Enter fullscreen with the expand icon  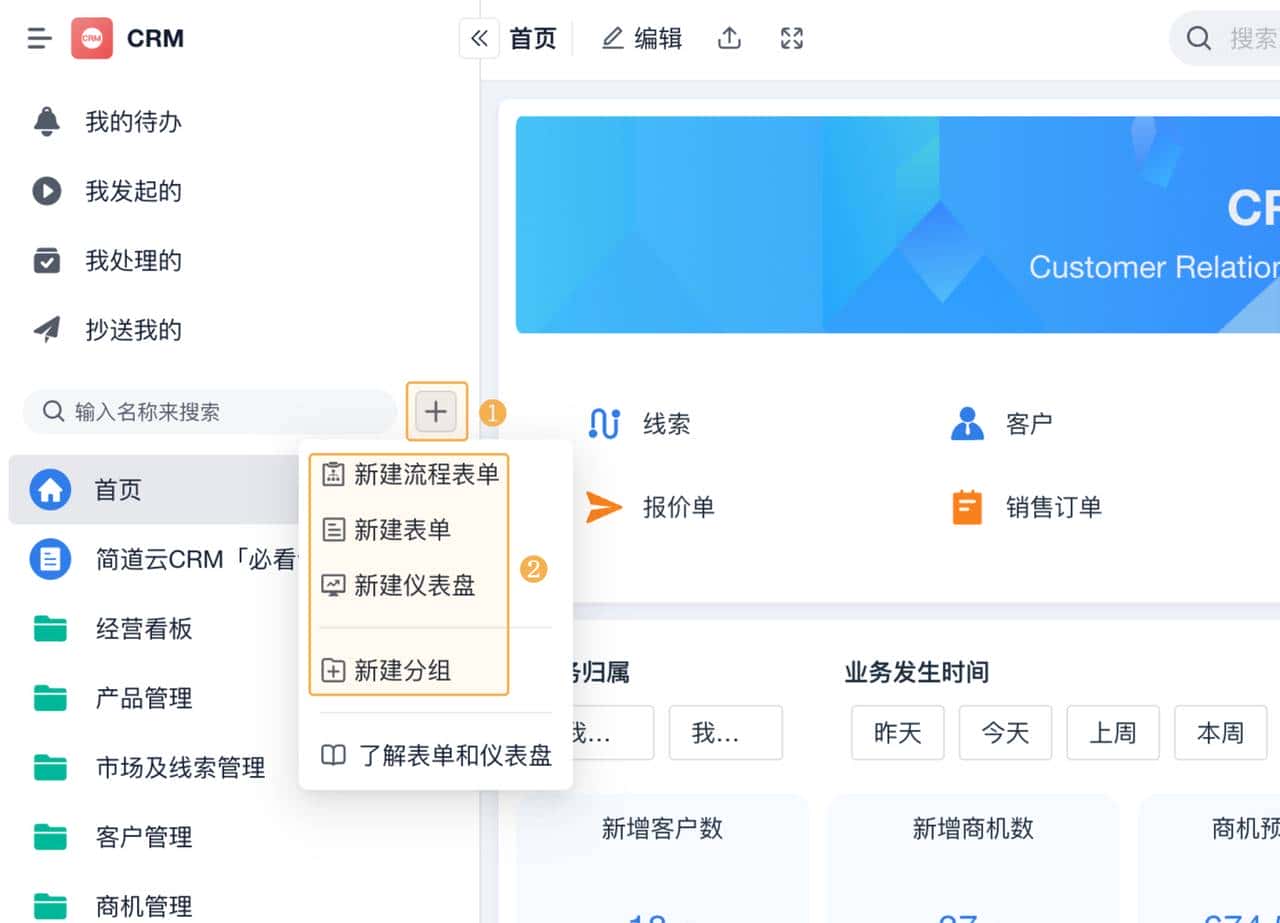click(790, 37)
